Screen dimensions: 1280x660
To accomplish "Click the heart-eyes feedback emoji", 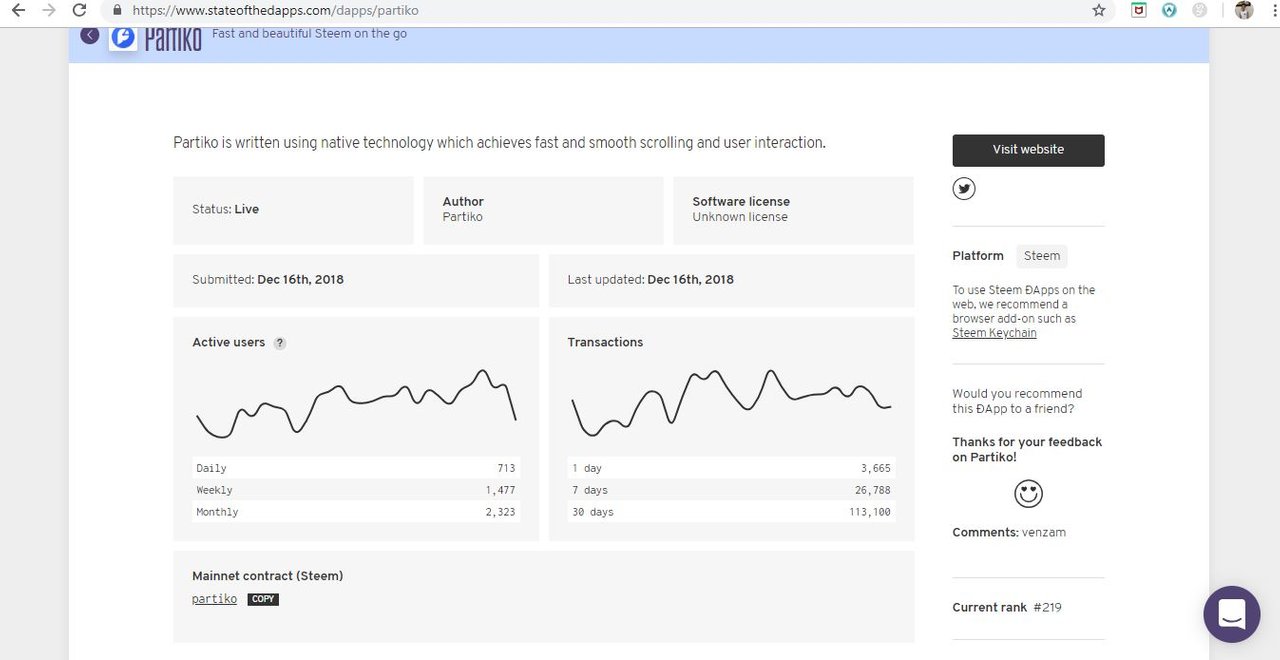I will [x=1028, y=494].
